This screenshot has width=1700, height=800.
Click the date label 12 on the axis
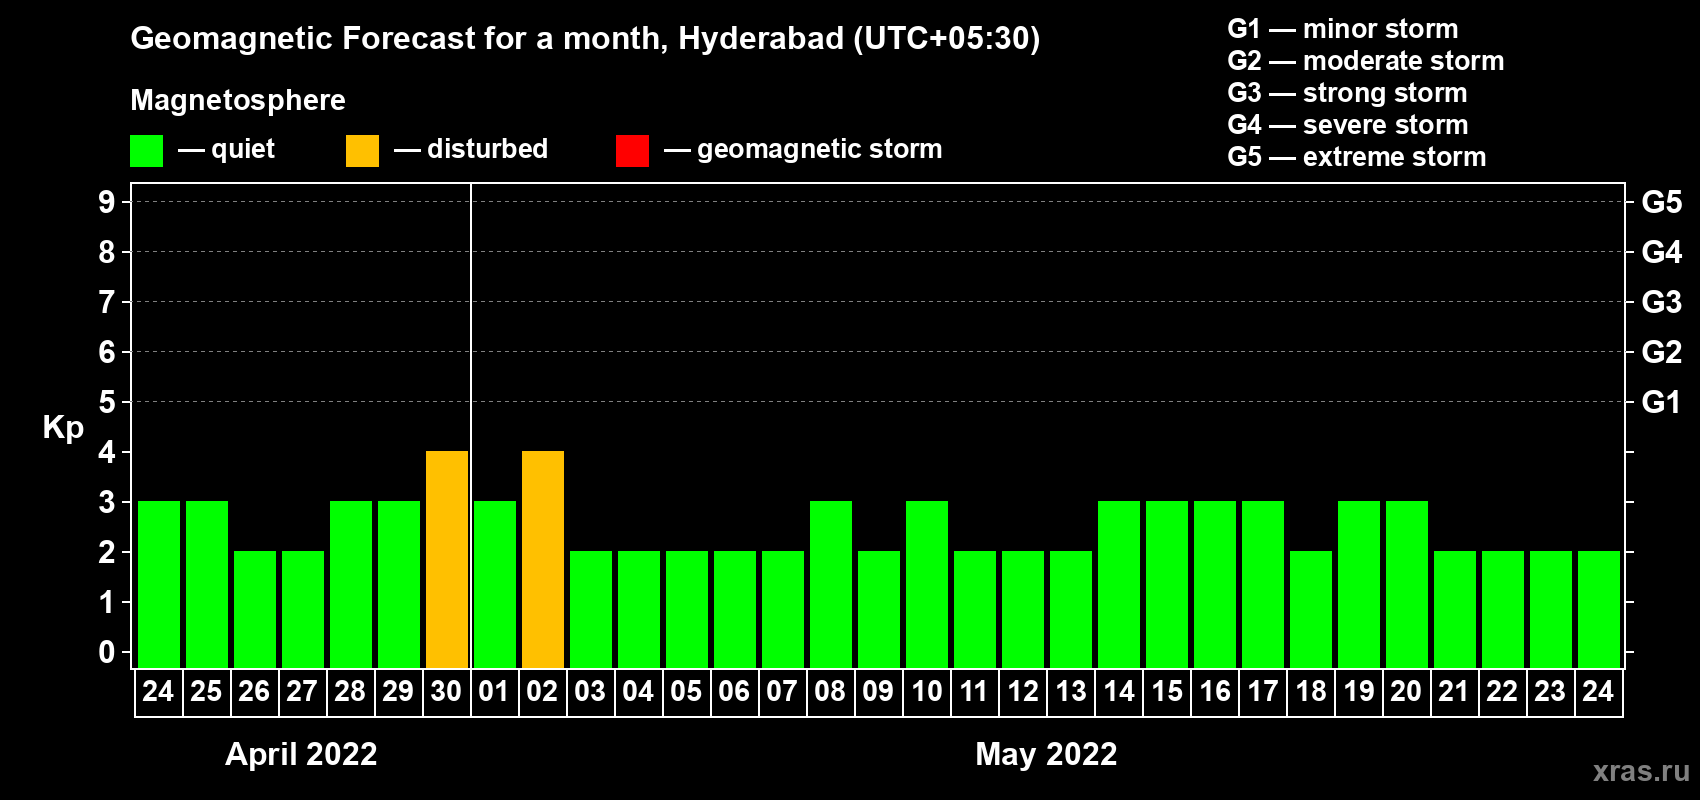pos(1023,691)
